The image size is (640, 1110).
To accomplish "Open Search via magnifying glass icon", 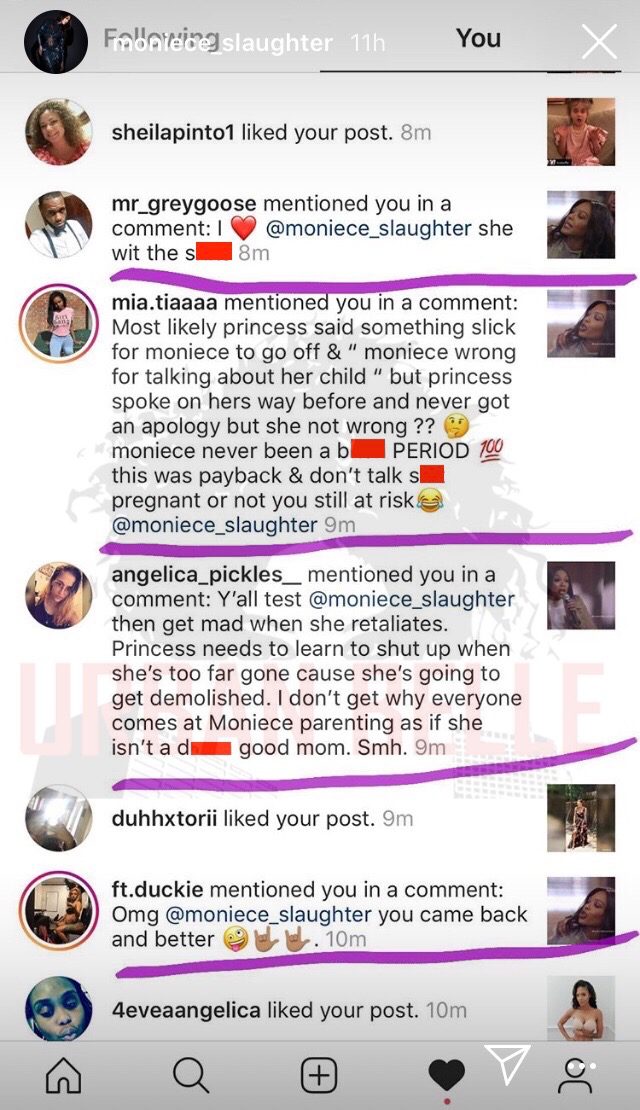I will coord(191,1077).
